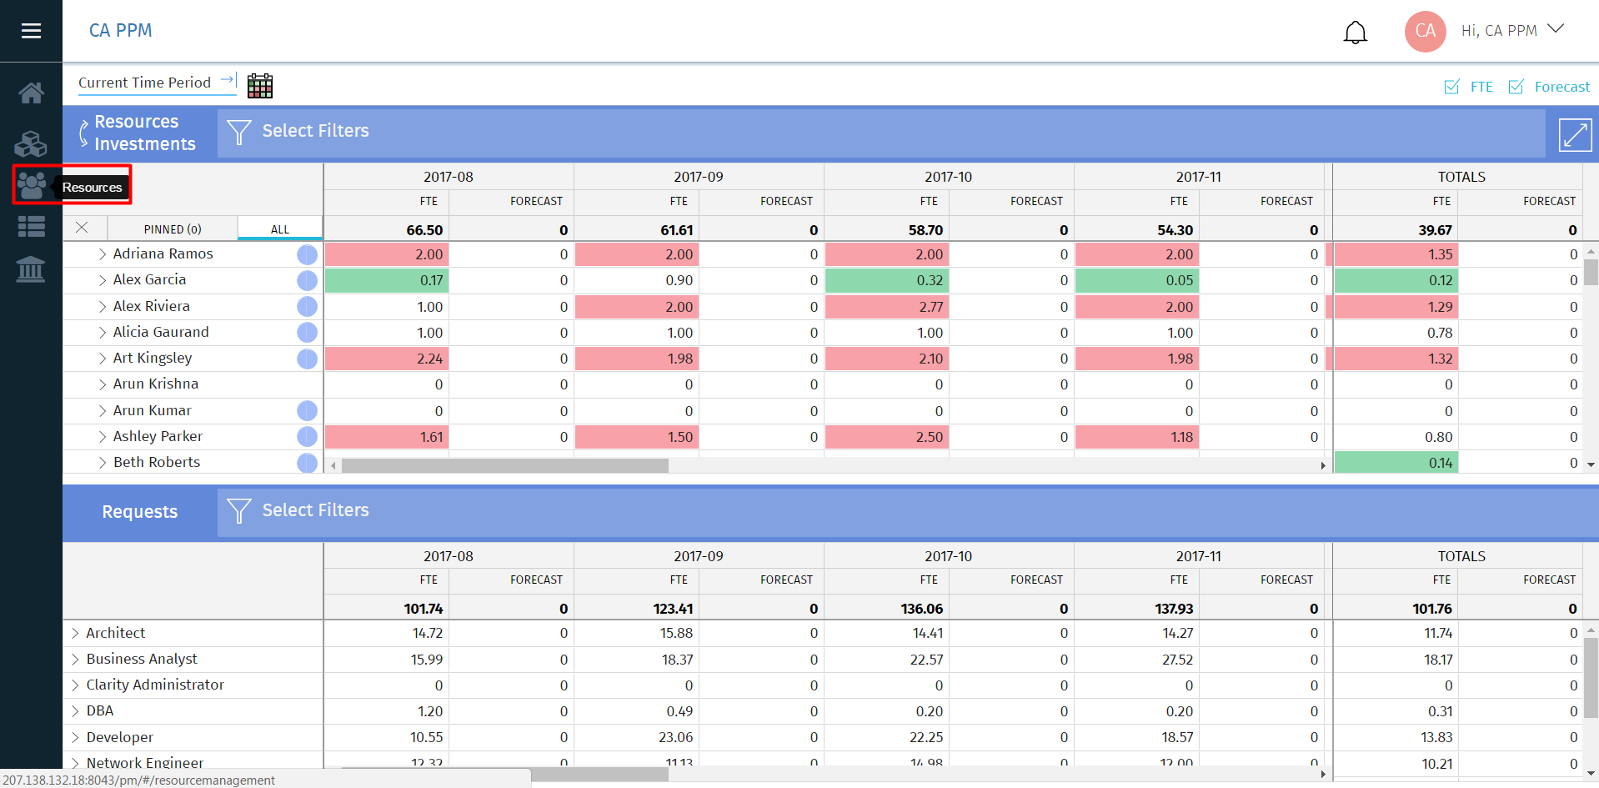Expand the Business Analyst request row
Viewport: 1599px width, 788px height.
(75, 659)
